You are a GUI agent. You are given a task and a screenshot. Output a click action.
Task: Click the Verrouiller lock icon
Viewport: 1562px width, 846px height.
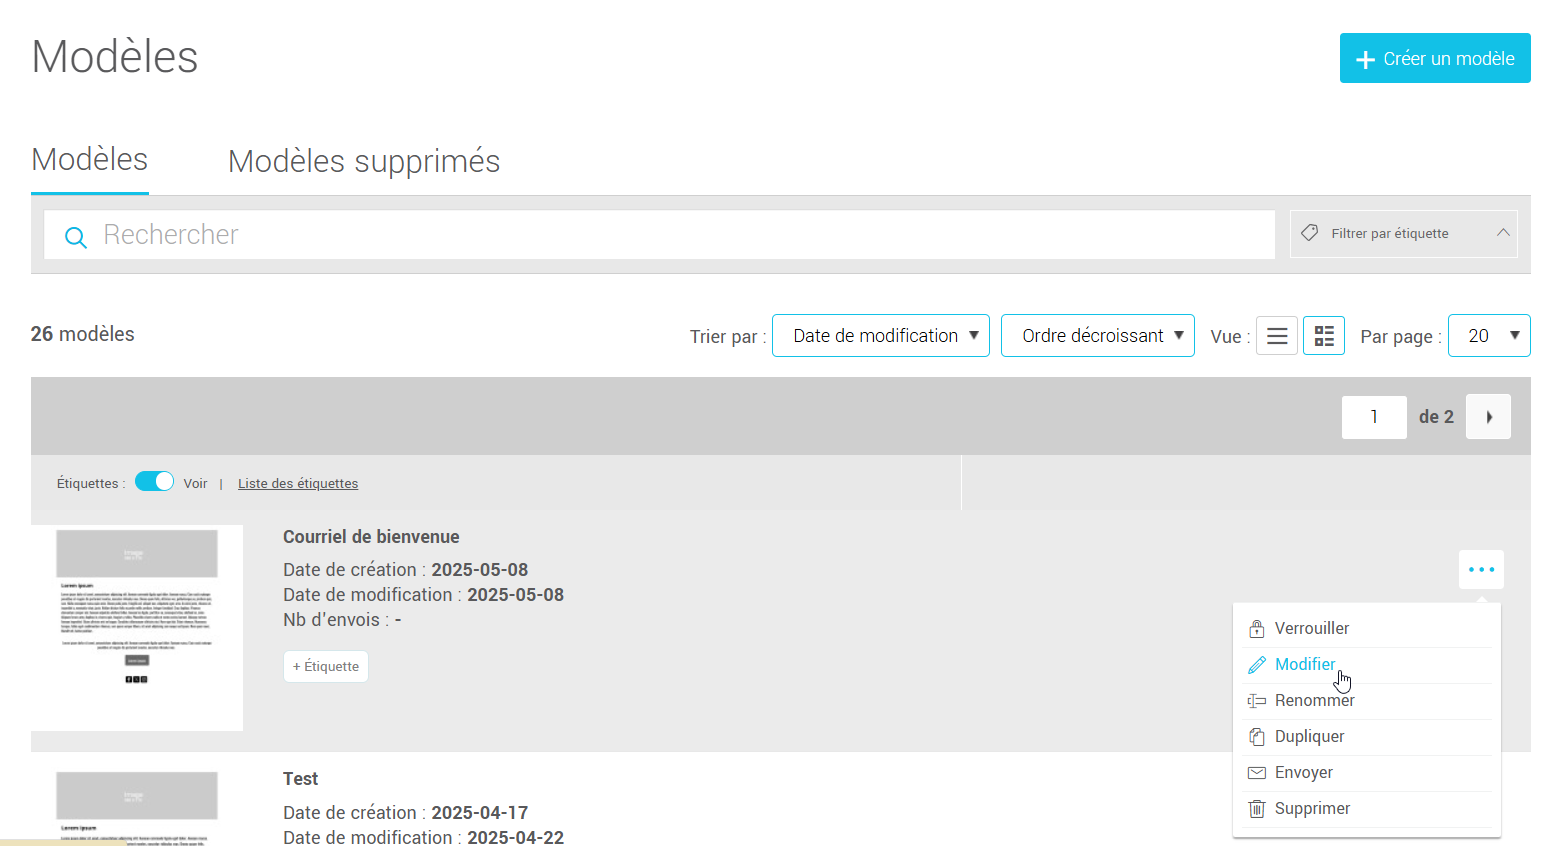point(1257,629)
